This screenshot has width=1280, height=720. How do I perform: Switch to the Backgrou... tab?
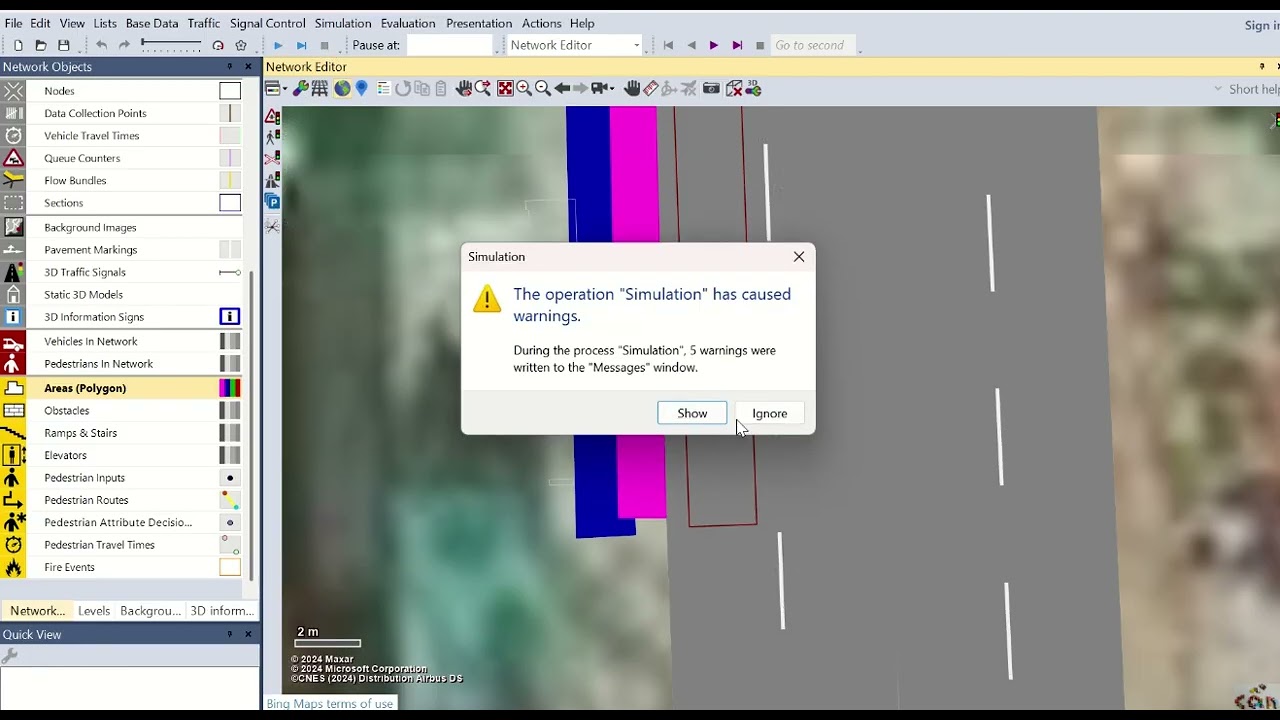[x=150, y=611]
